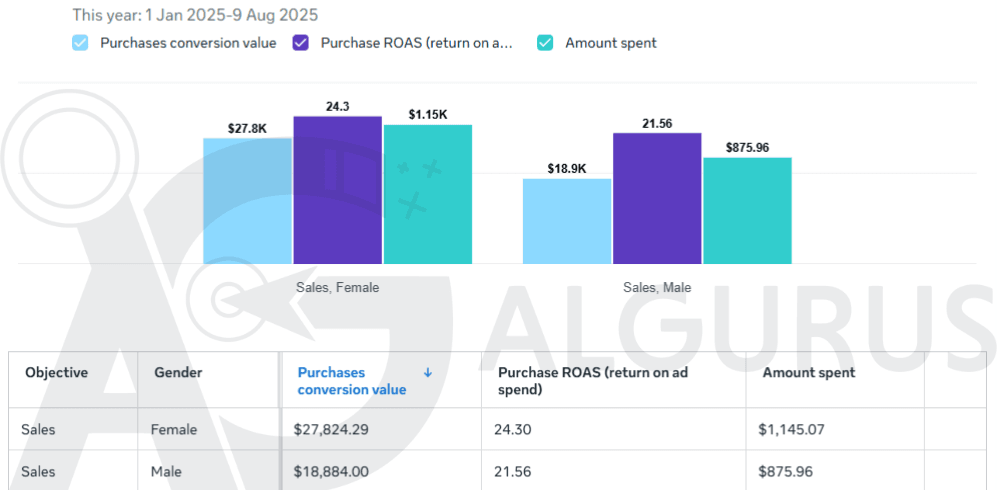Click the Female teal $1.15K spend bar
The height and width of the screenshot is (490, 997).
tap(427, 194)
